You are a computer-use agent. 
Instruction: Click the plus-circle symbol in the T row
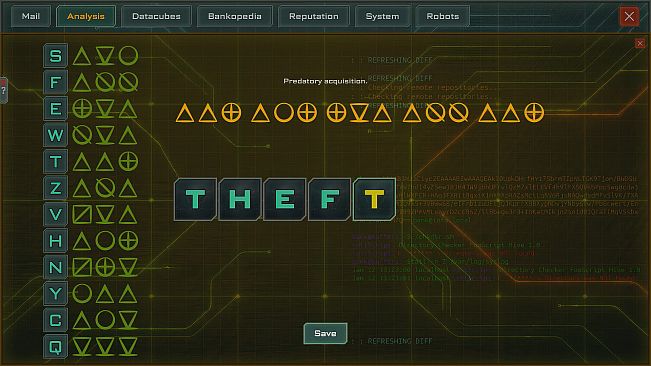(x=128, y=161)
